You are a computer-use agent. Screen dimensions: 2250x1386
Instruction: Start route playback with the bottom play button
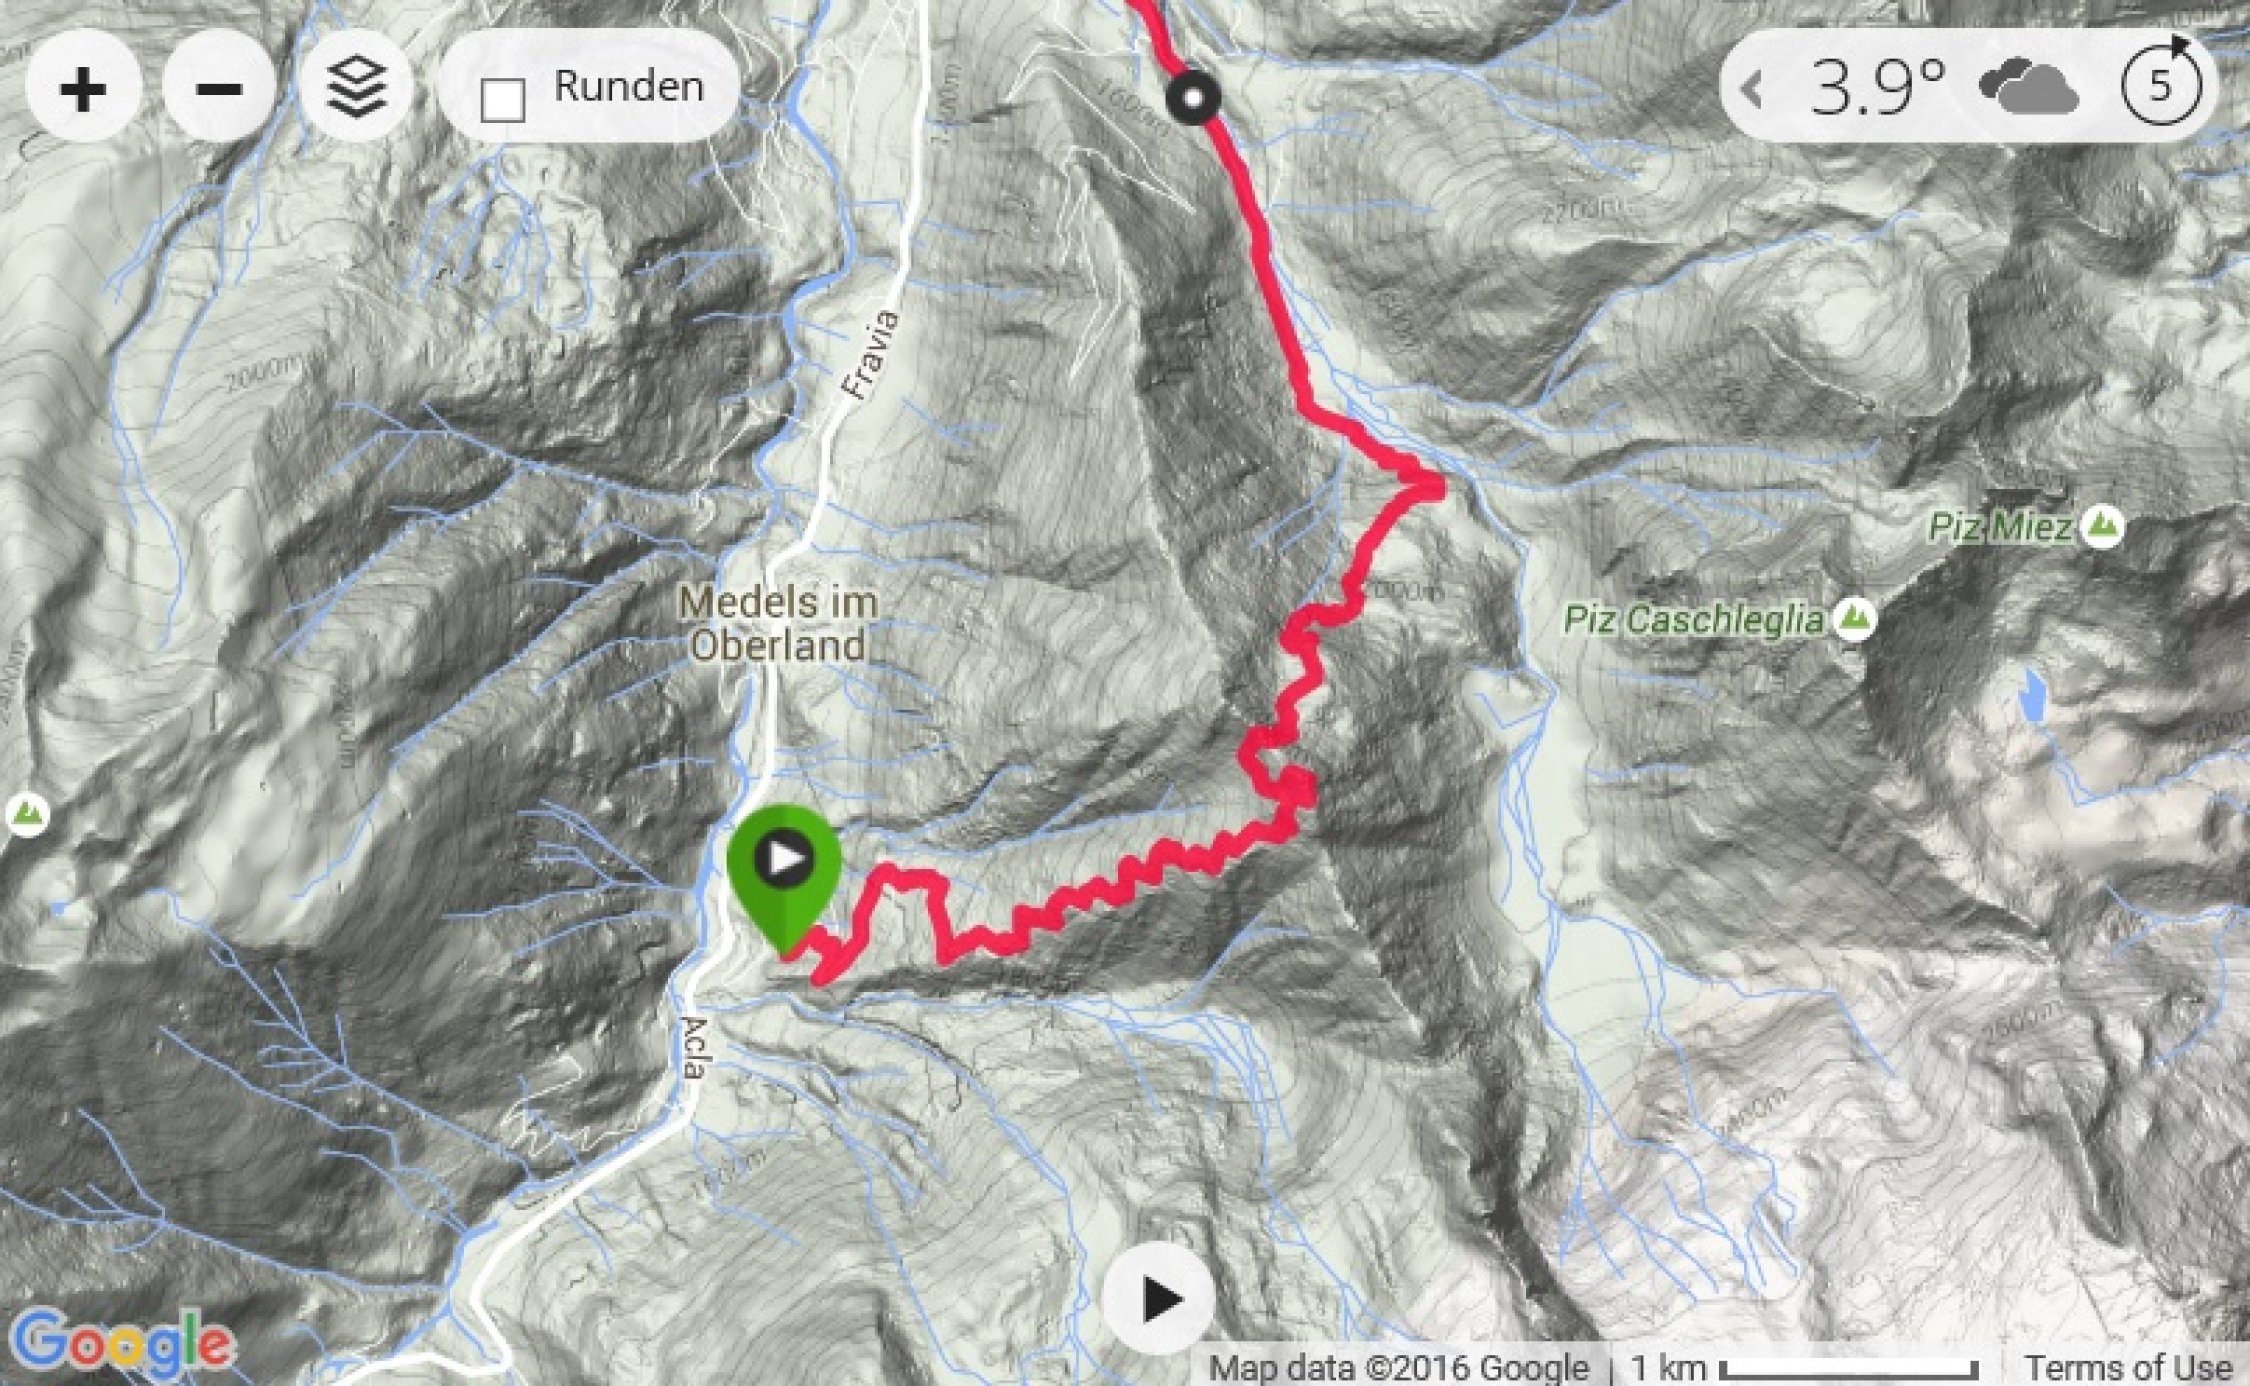tap(1160, 1299)
